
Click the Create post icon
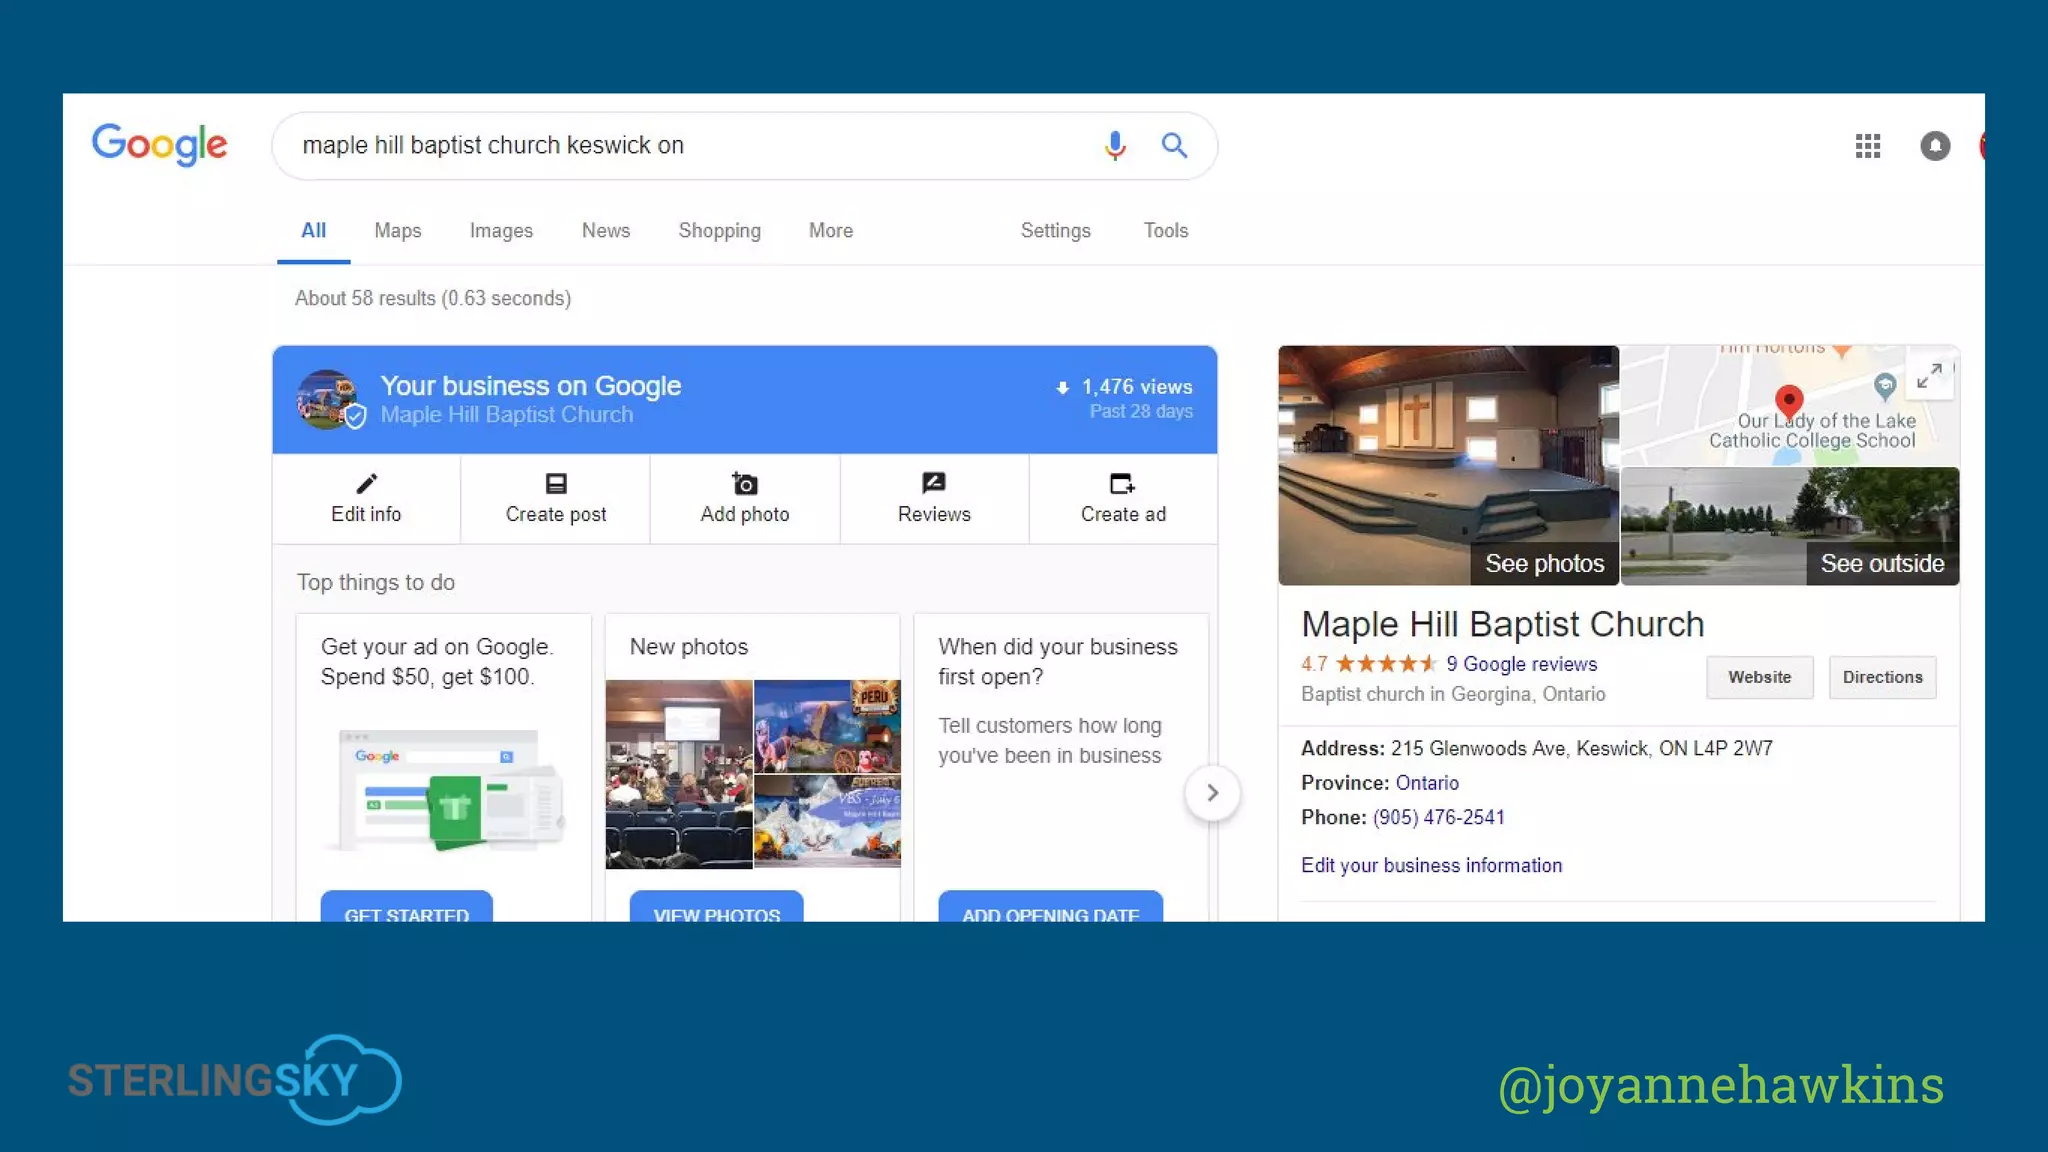[556, 484]
